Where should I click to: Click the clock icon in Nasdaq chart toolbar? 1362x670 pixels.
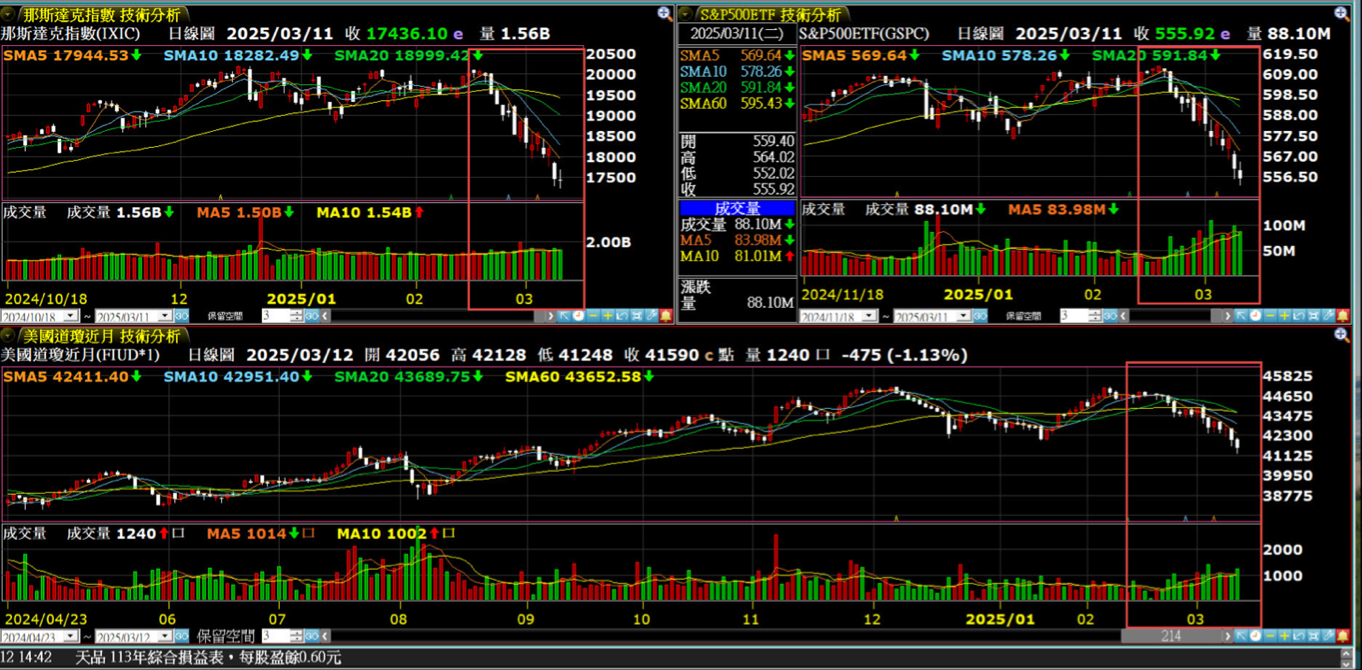[x=579, y=316]
